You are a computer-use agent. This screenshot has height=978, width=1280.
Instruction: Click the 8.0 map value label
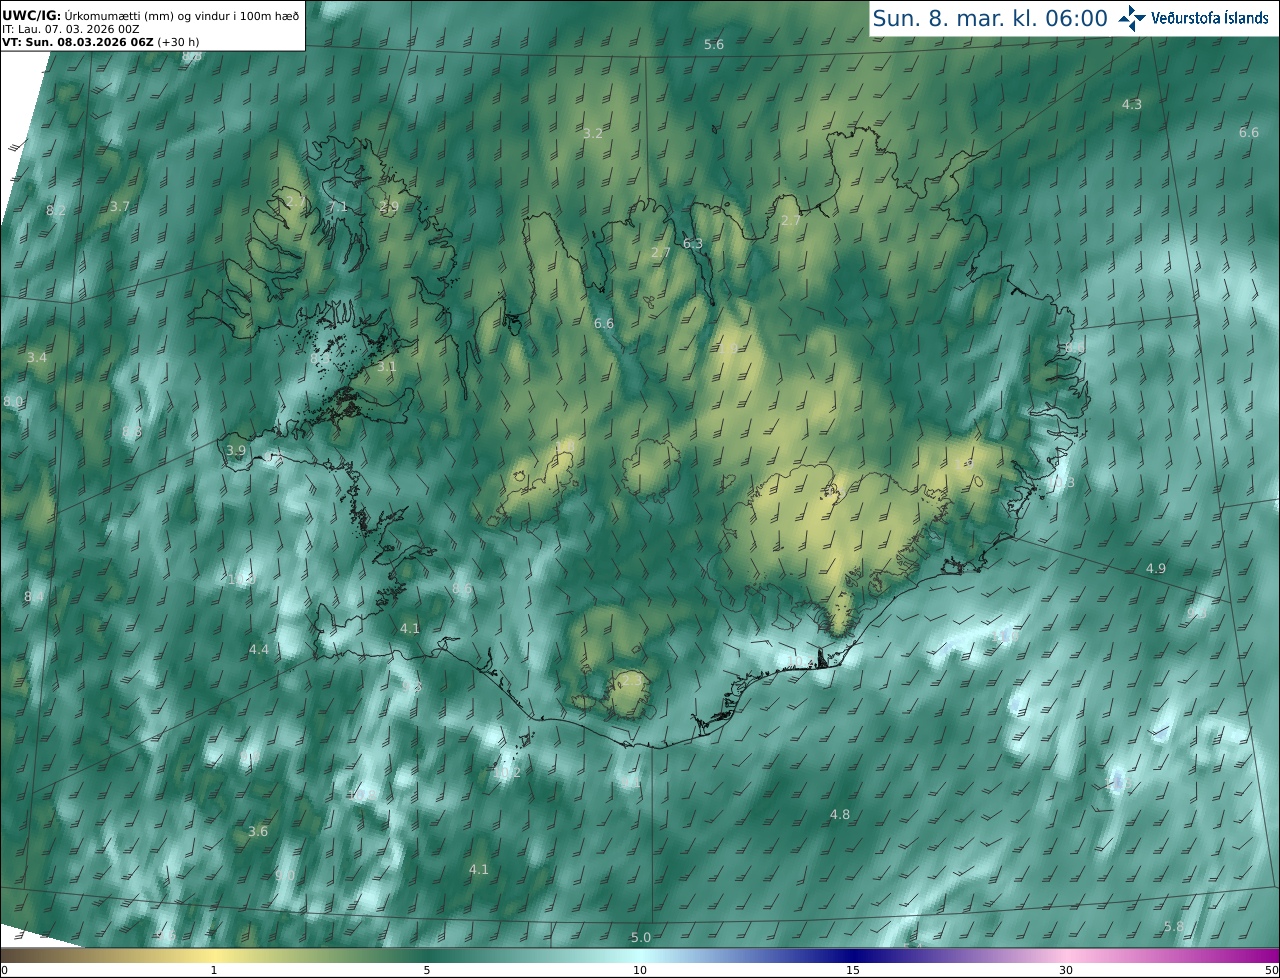(x=13, y=401)
